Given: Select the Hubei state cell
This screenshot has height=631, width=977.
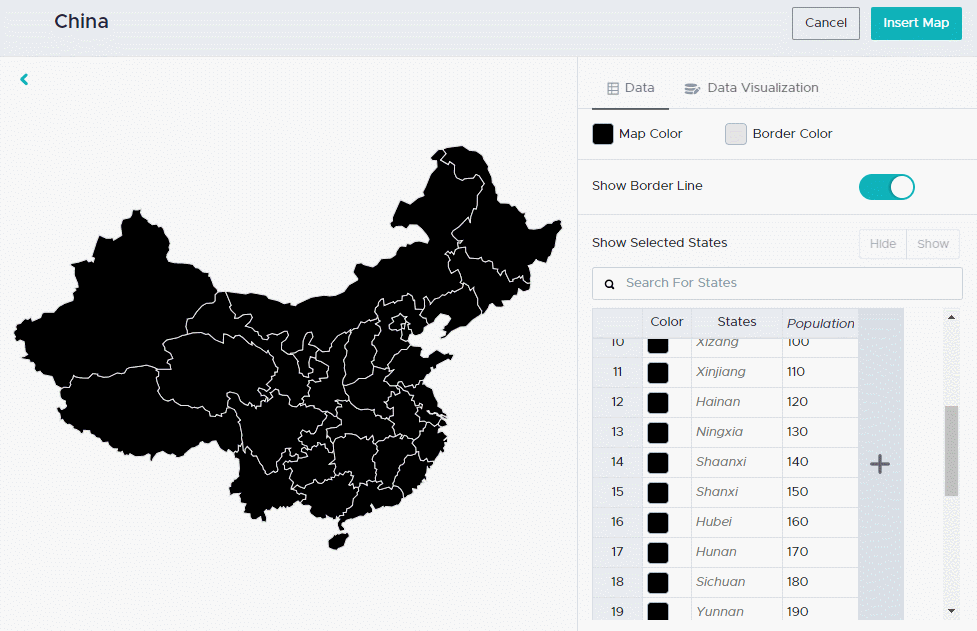Looking at the screenshot, I should (736, 522).
